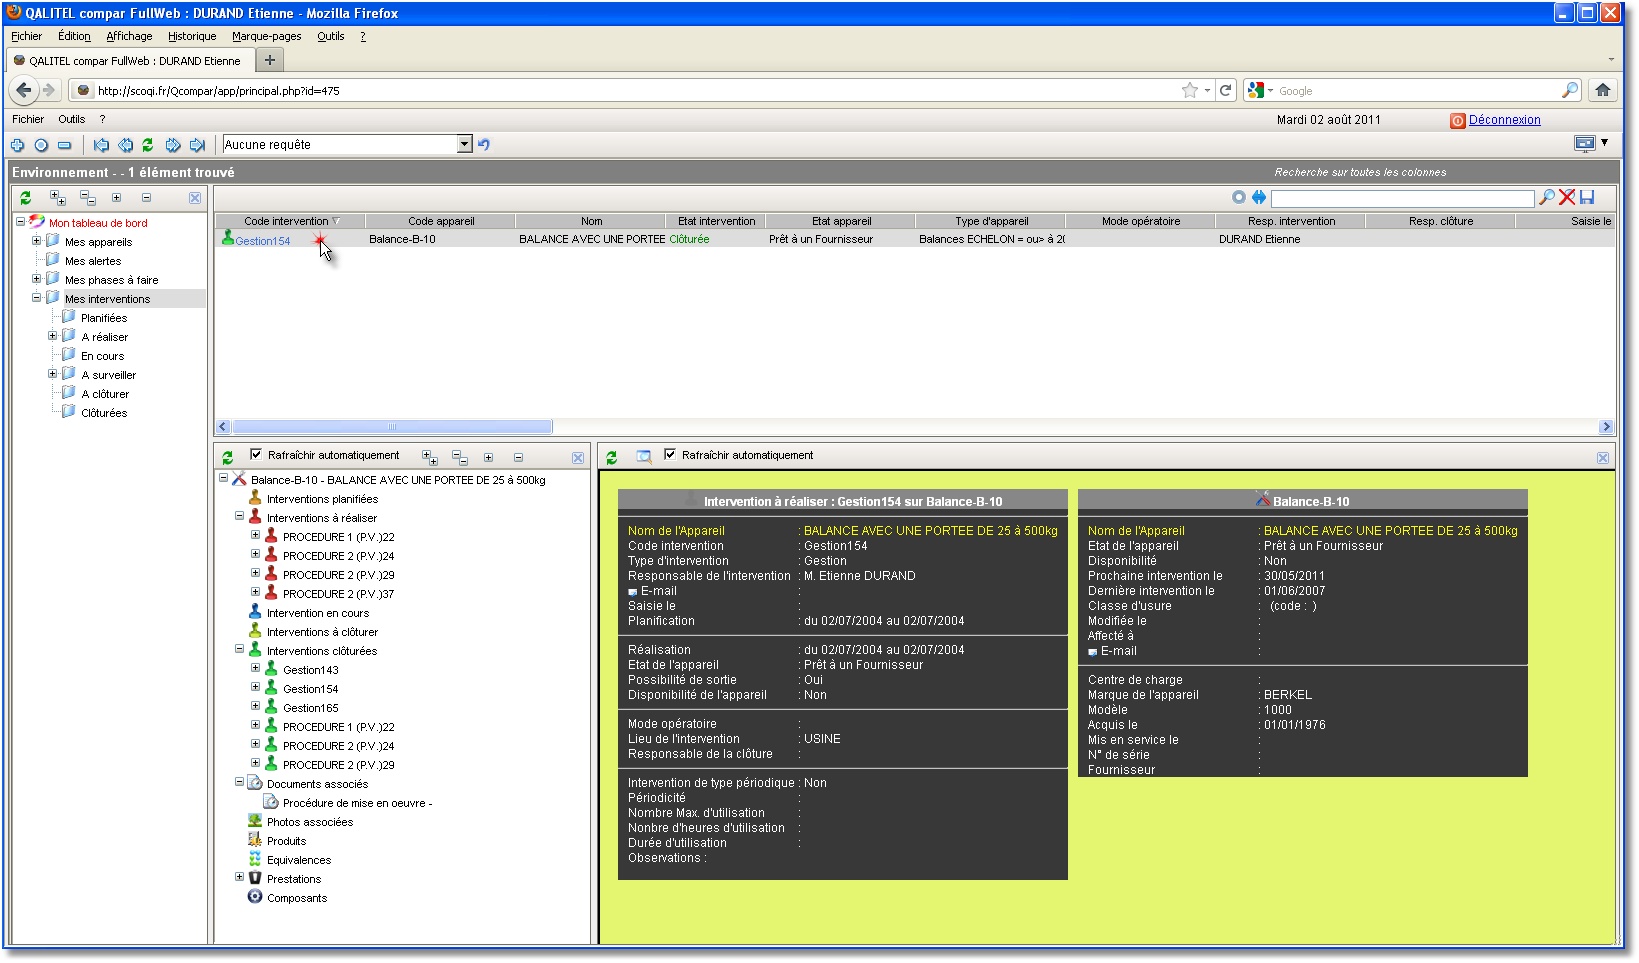
Task: Select Clôturées under Mes interventions
Action: pyautogui.click(x=104, y=413)
